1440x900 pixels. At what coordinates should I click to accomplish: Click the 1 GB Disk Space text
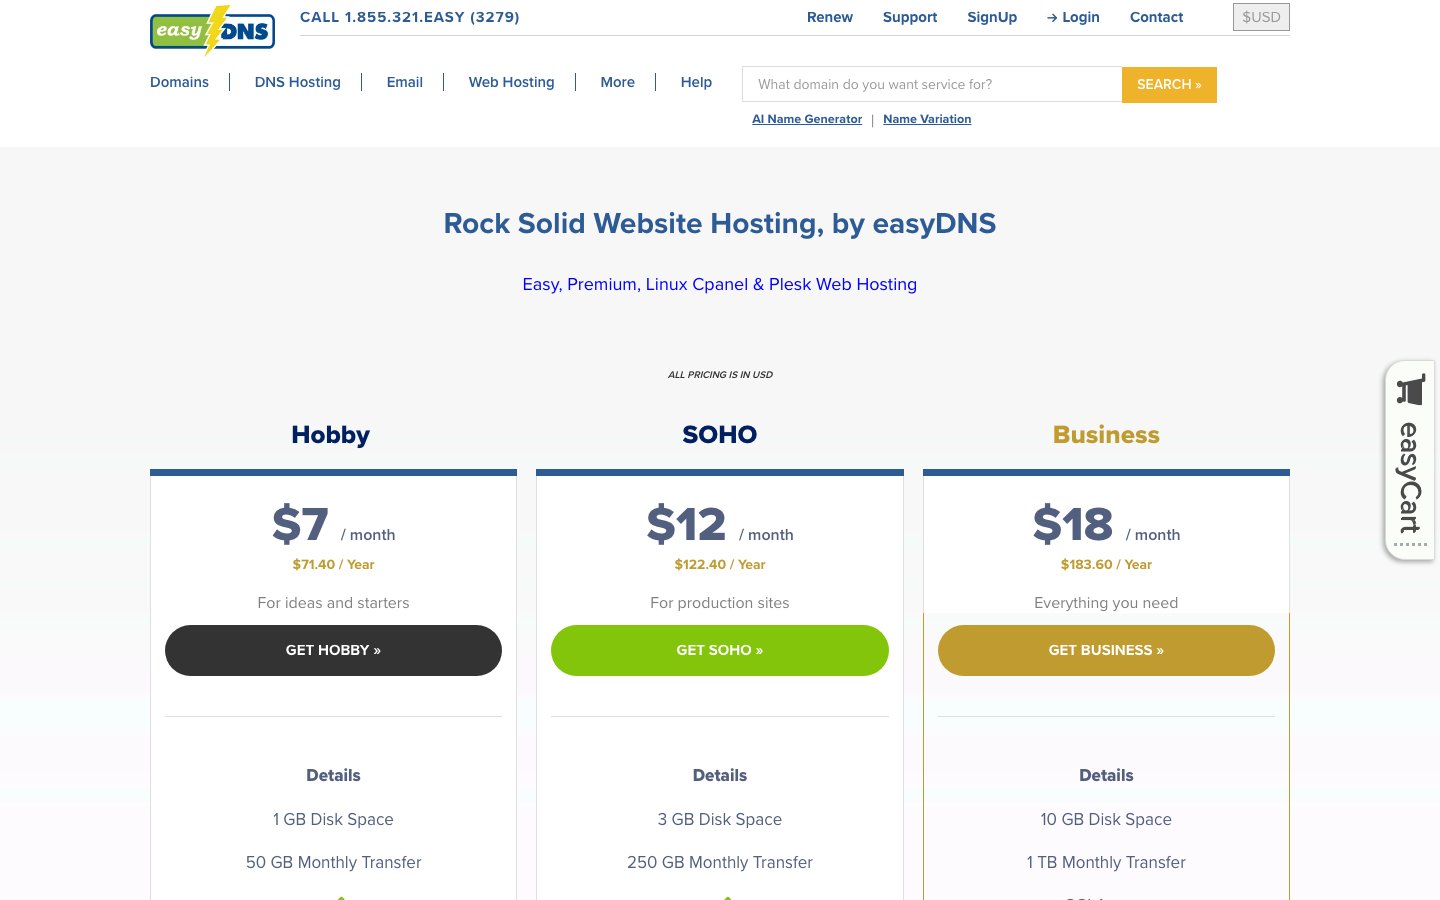(x=333, y=819)
